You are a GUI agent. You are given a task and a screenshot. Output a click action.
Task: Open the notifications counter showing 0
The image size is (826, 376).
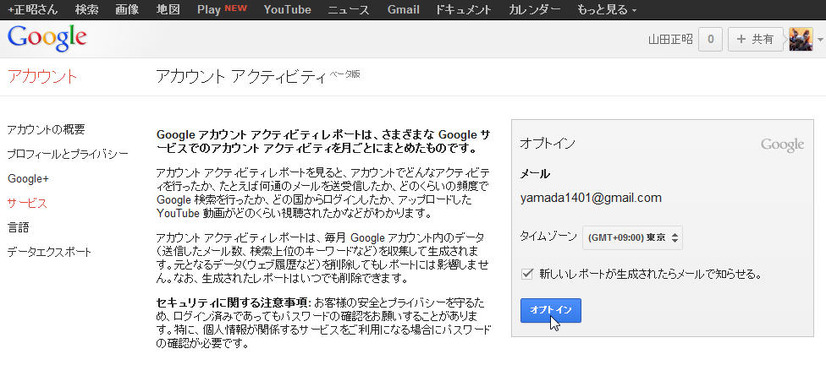710,39
